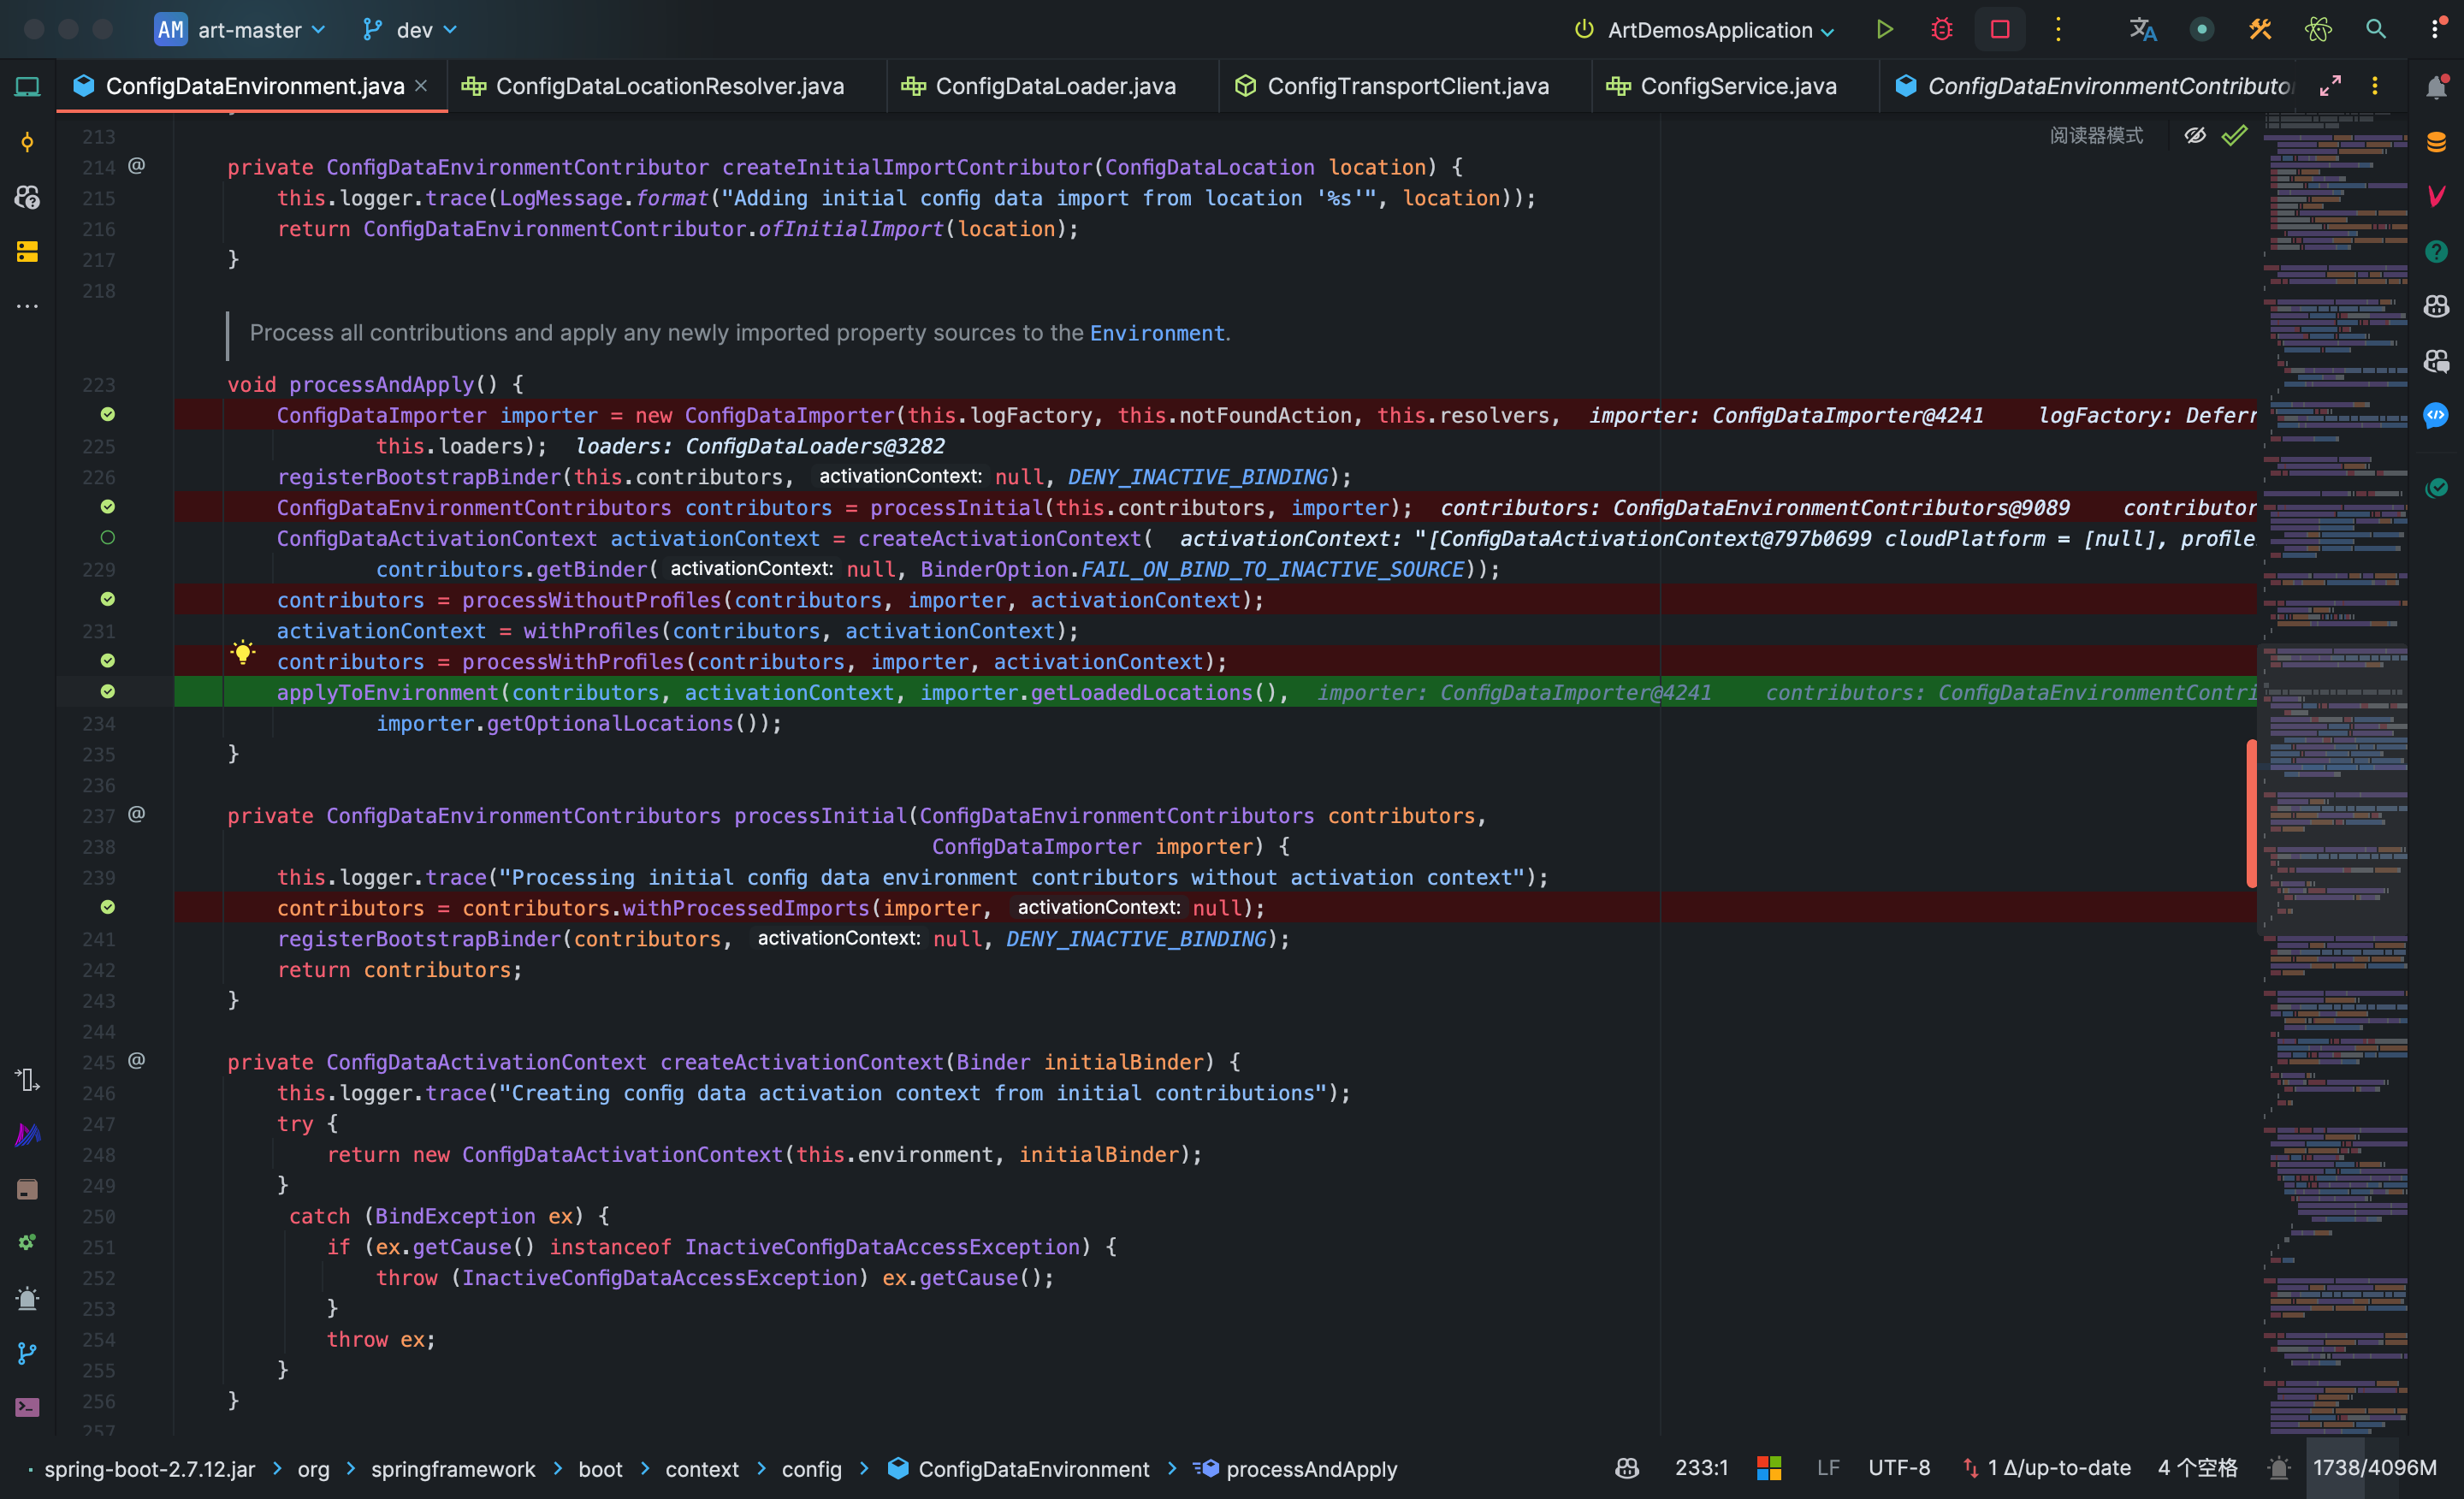Open the translation icon in top toolbar
The width and height of the screenshot is (2464, 1499).
(x=2142, y=30)
